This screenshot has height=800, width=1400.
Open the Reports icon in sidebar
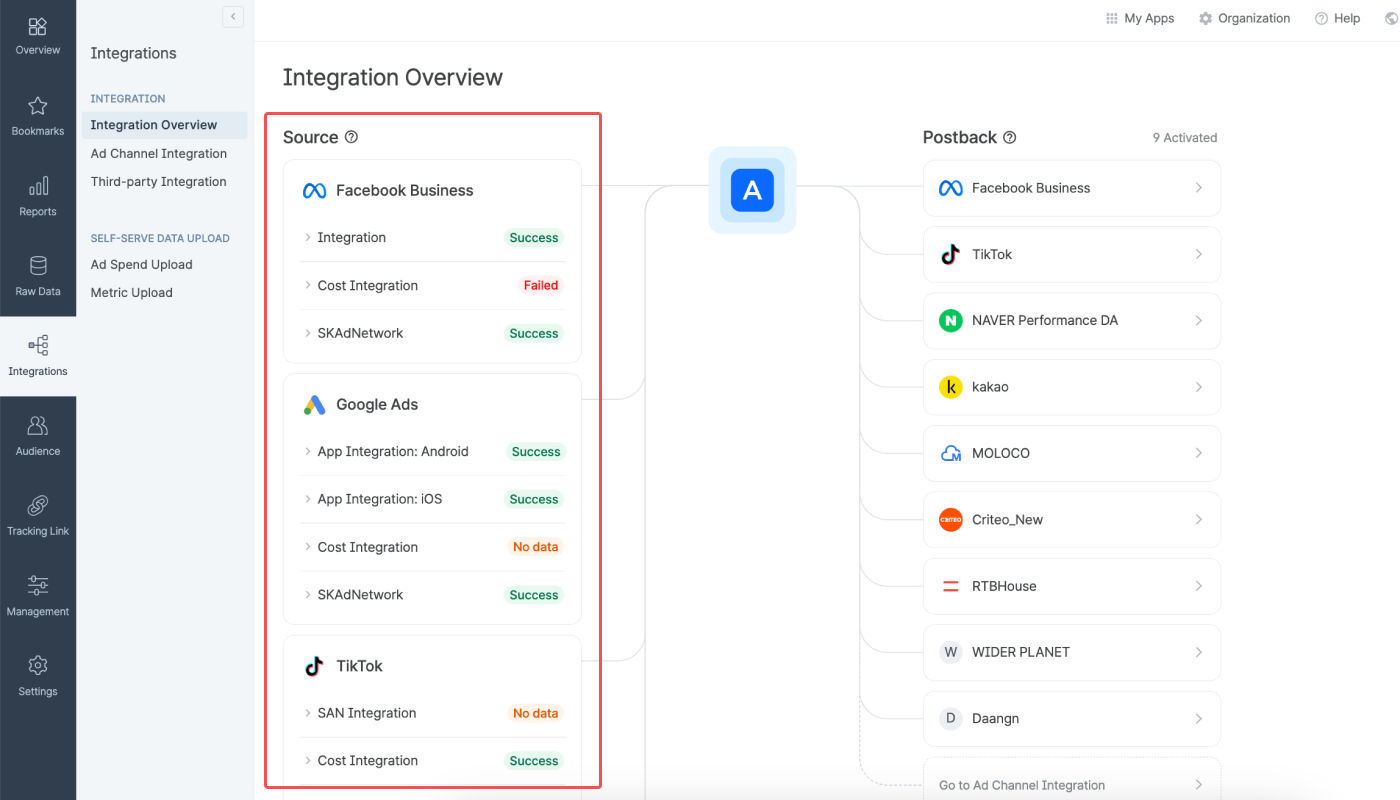[38, 193]
